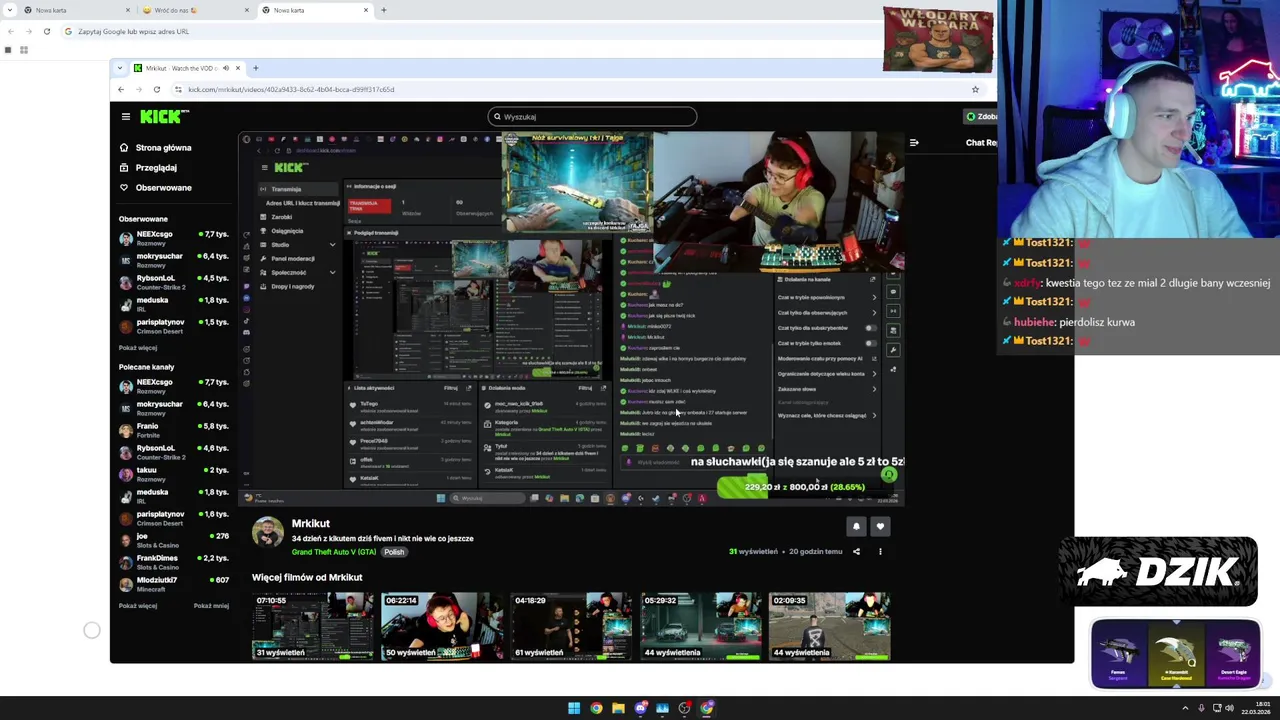Click the Zapytaj Google address bar
1280x720 pixels.
(470, 31)
